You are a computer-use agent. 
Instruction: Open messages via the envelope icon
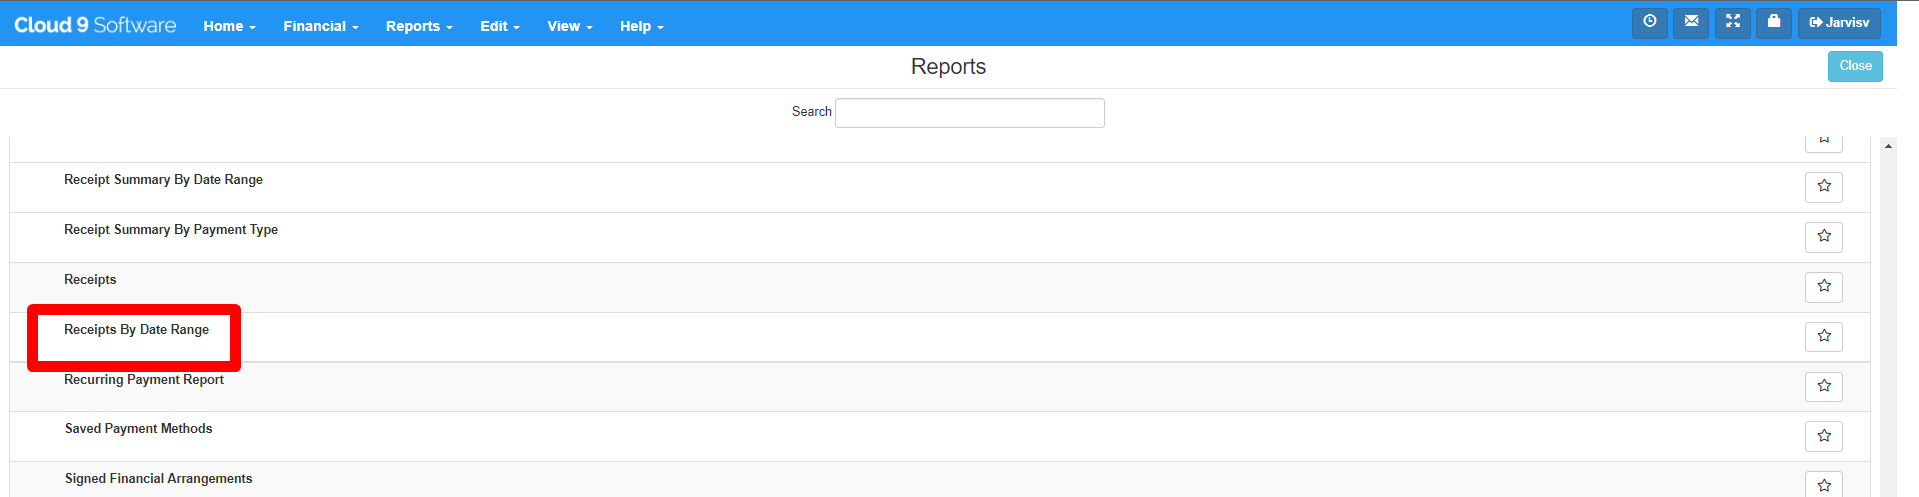click(x=1691, y=22)
